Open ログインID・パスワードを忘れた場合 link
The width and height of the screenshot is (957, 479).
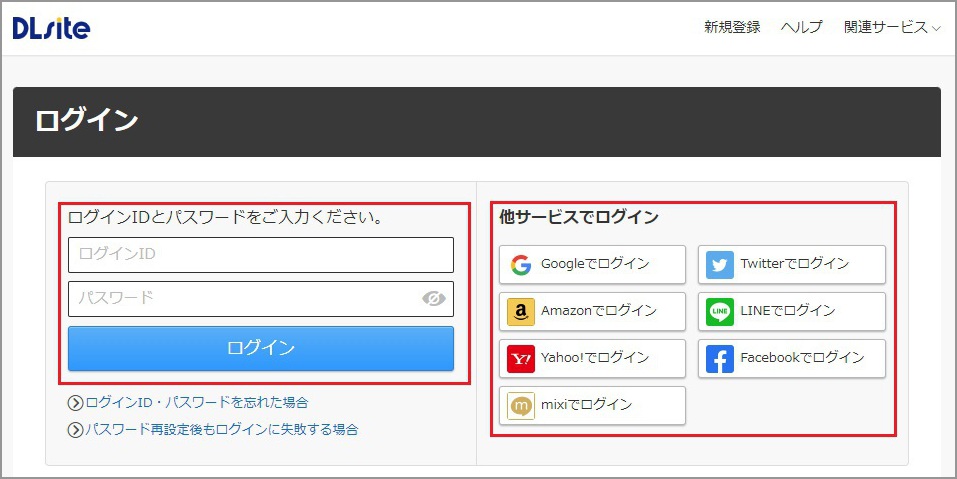(x=197, y=402)
